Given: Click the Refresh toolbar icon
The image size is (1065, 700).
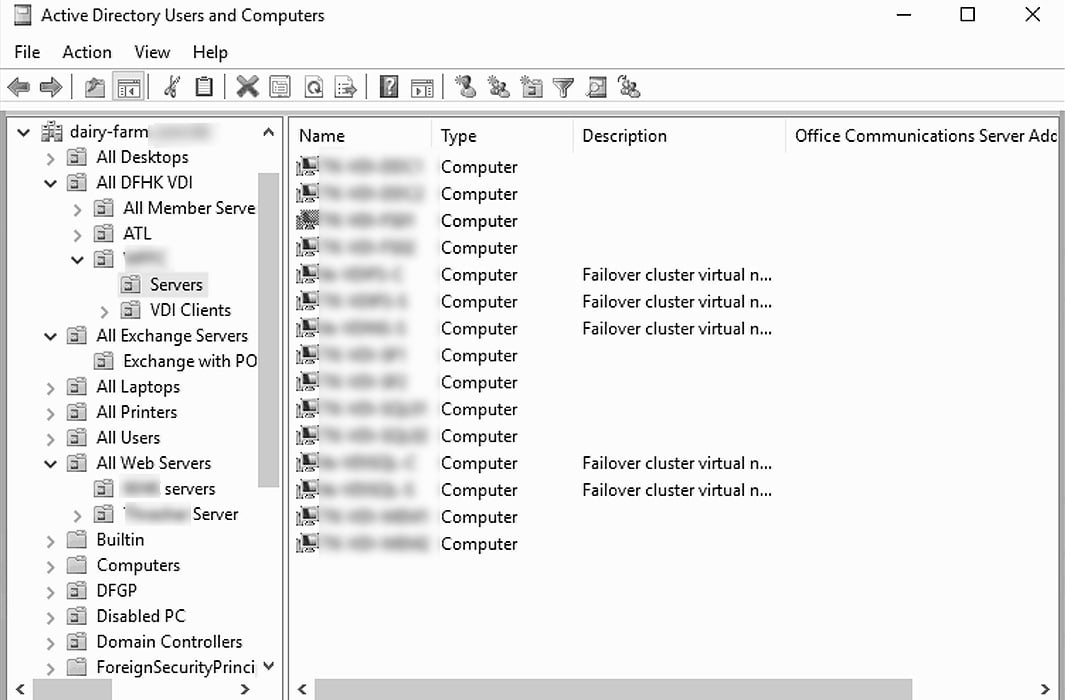Looking at the screenshot, I should (x=314, y=87).
